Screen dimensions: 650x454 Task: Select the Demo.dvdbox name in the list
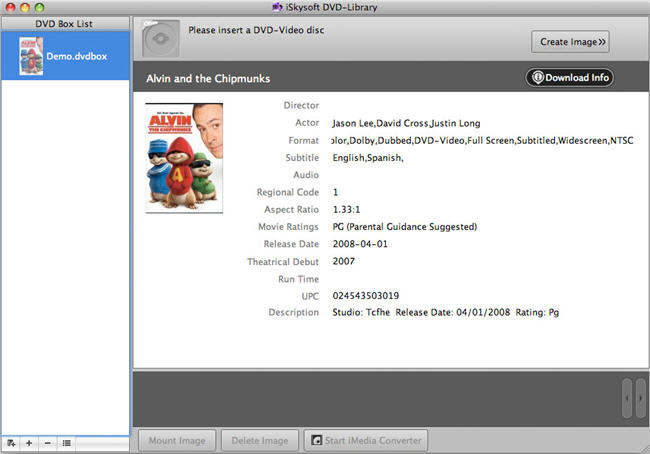coord(77,56)
